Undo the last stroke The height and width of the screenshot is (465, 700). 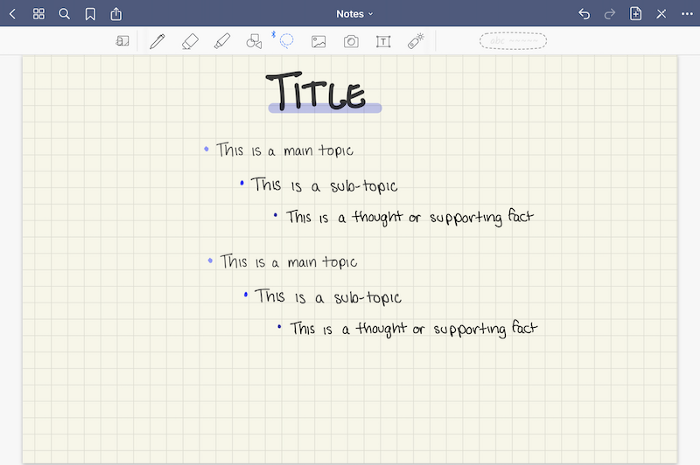click(x=584, y=14)
